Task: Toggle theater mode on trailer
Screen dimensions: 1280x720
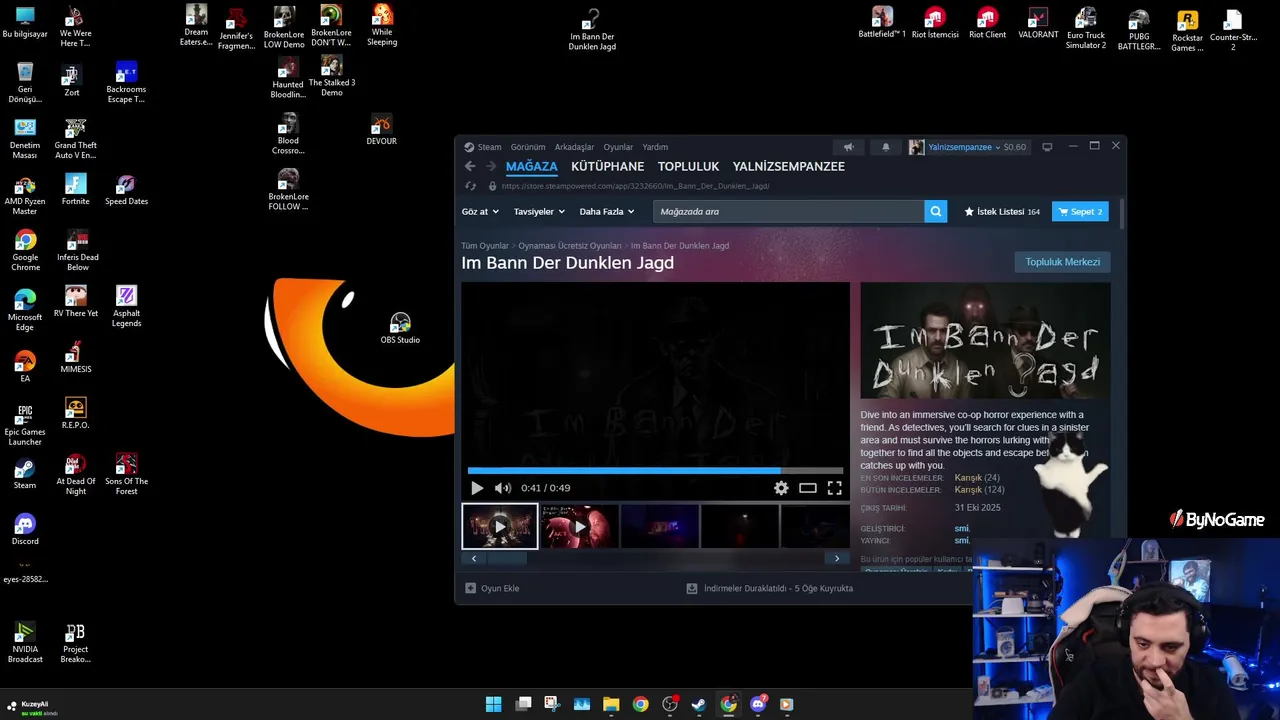Action: 808,488
